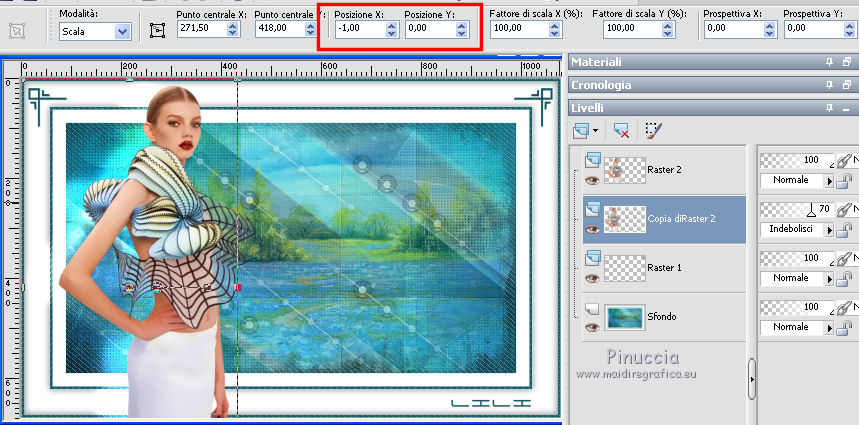
Task: Toggle the Sfondo layer link icon
Action: pos(845,307)
